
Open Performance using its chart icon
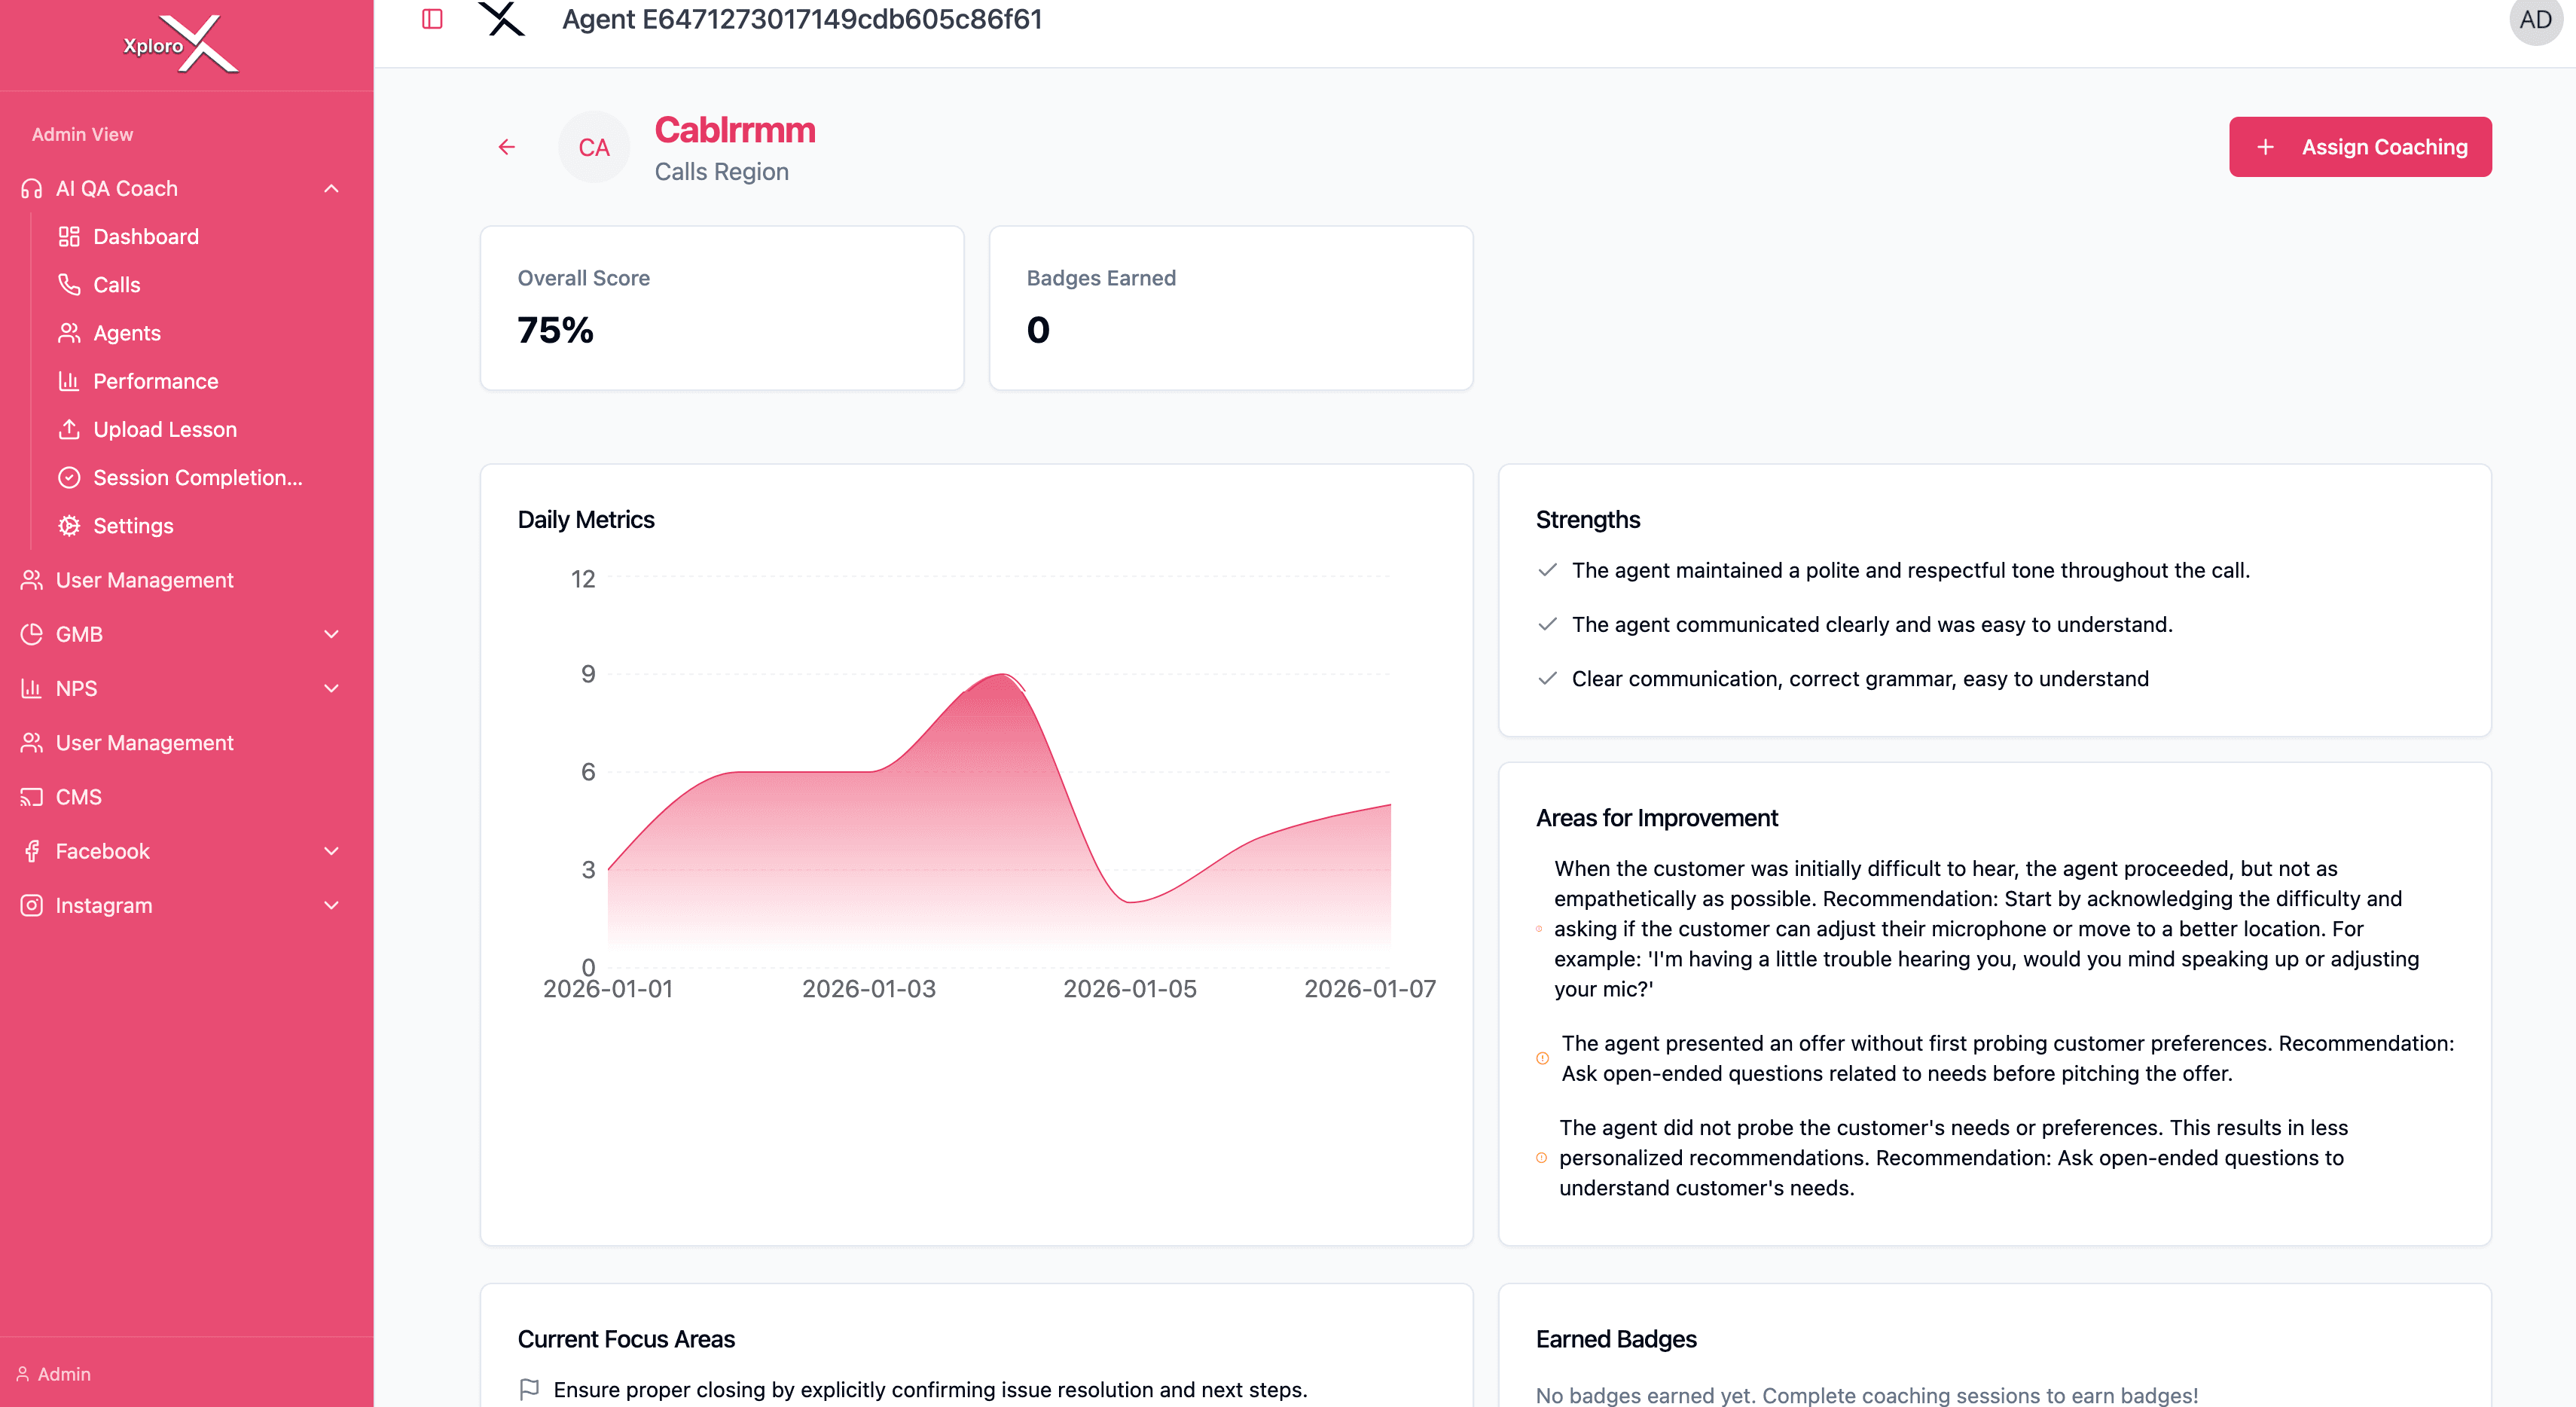click(x=68, y=381)
